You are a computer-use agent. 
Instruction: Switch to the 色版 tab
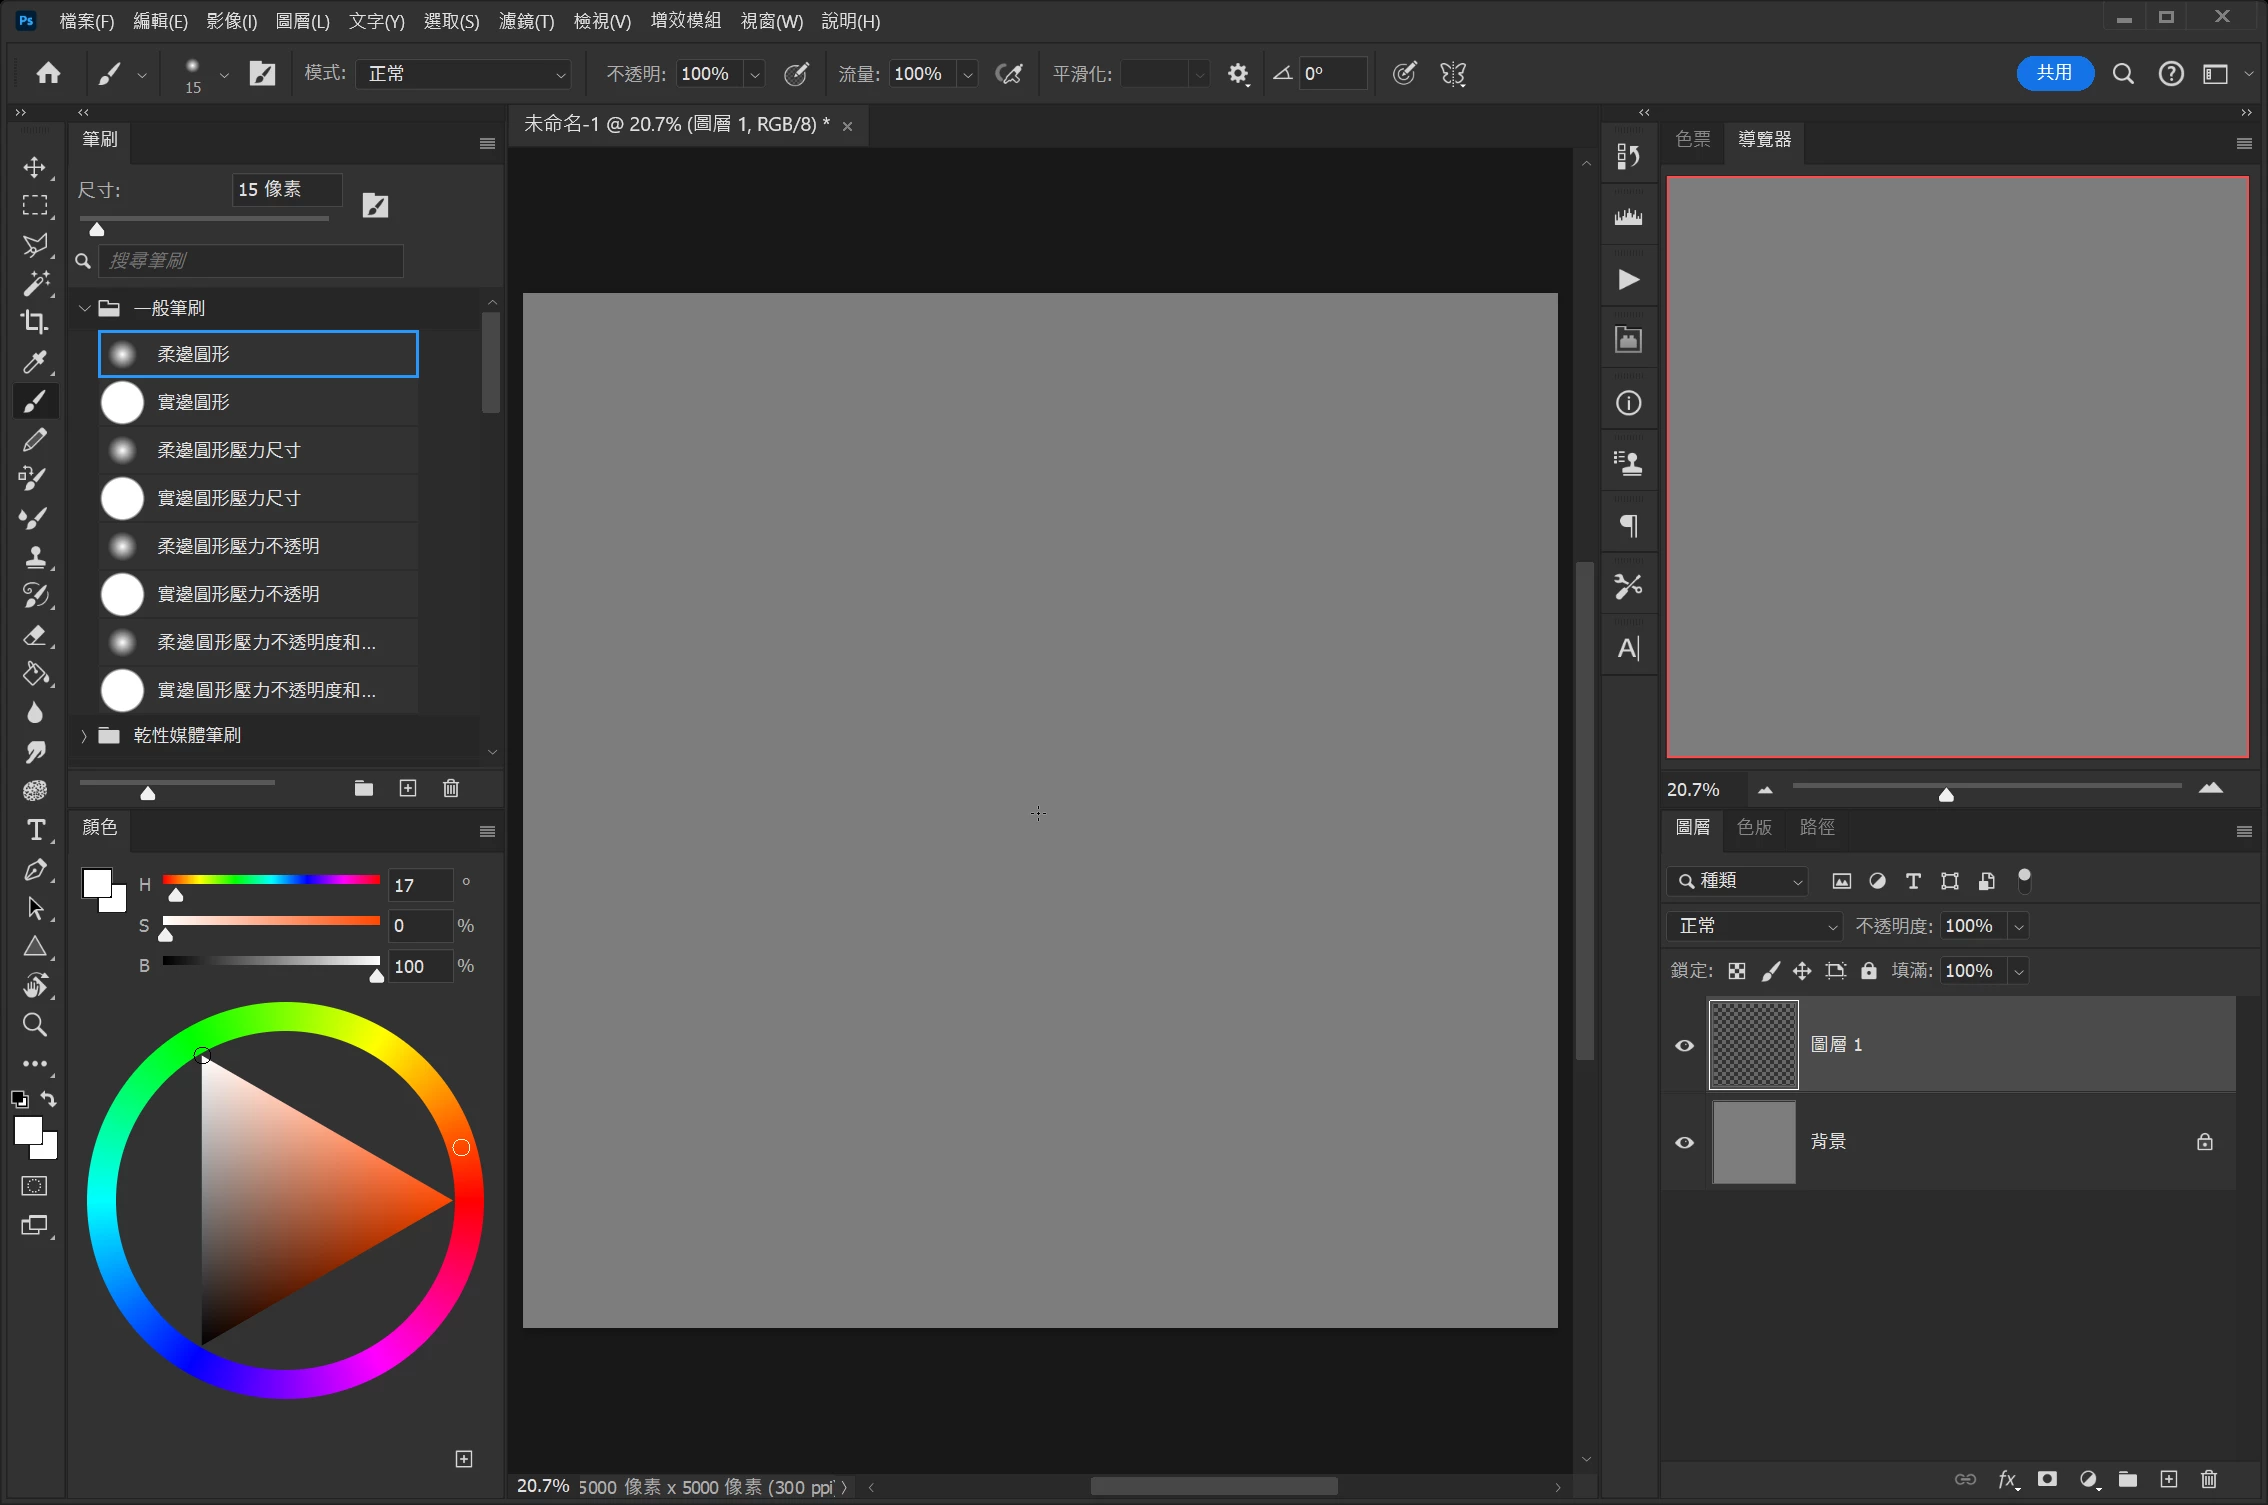coord(1754,827)
